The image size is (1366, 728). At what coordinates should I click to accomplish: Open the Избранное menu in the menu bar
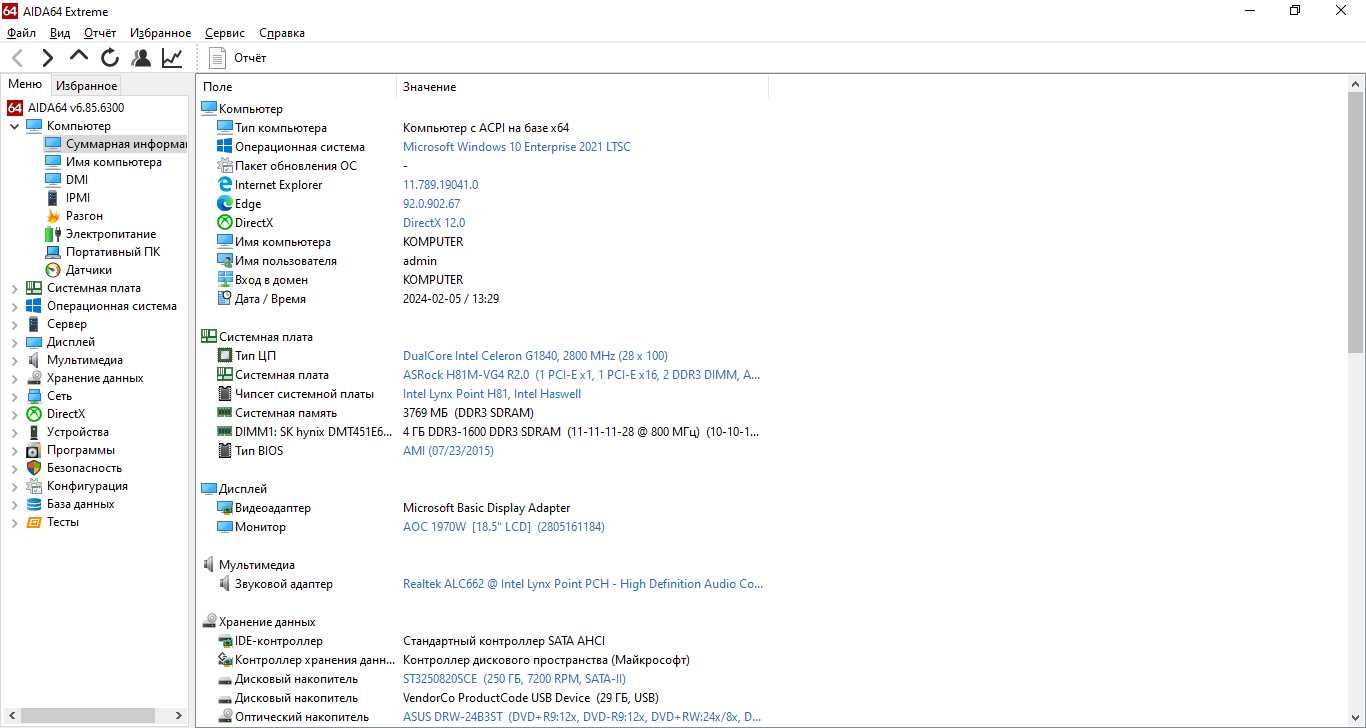160,33
